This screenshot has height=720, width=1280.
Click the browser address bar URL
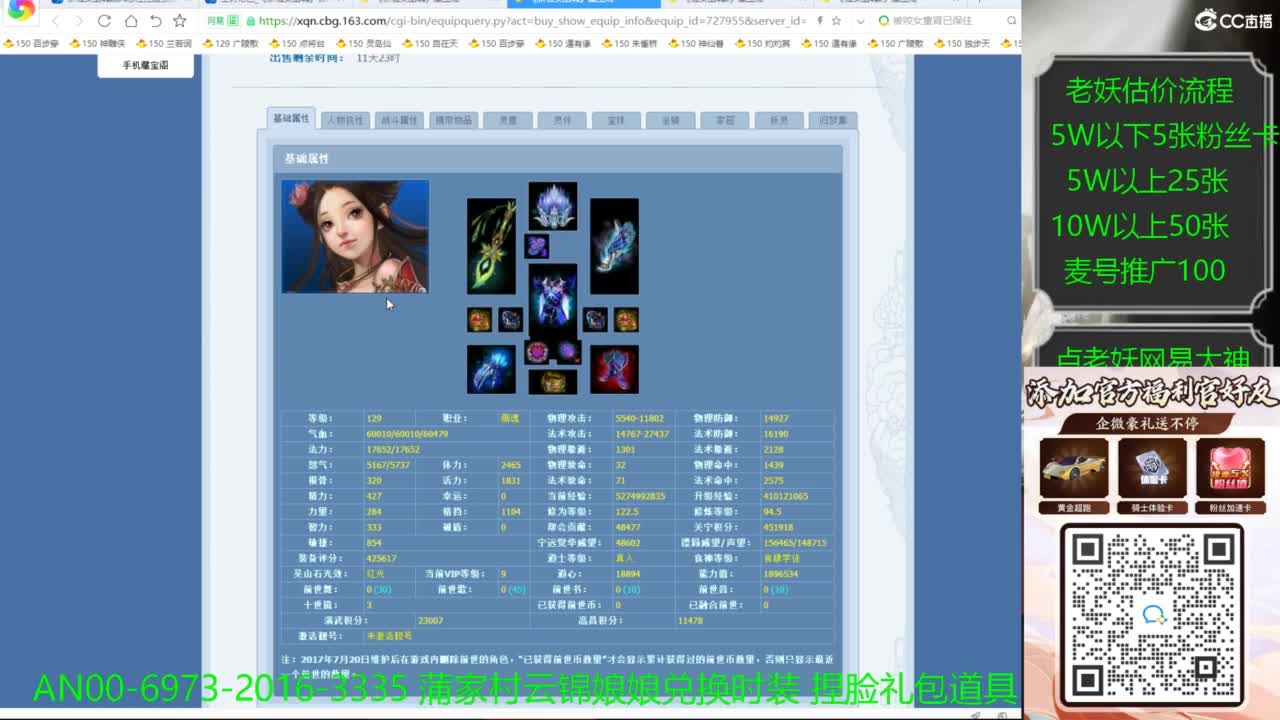tap(531, 21)
